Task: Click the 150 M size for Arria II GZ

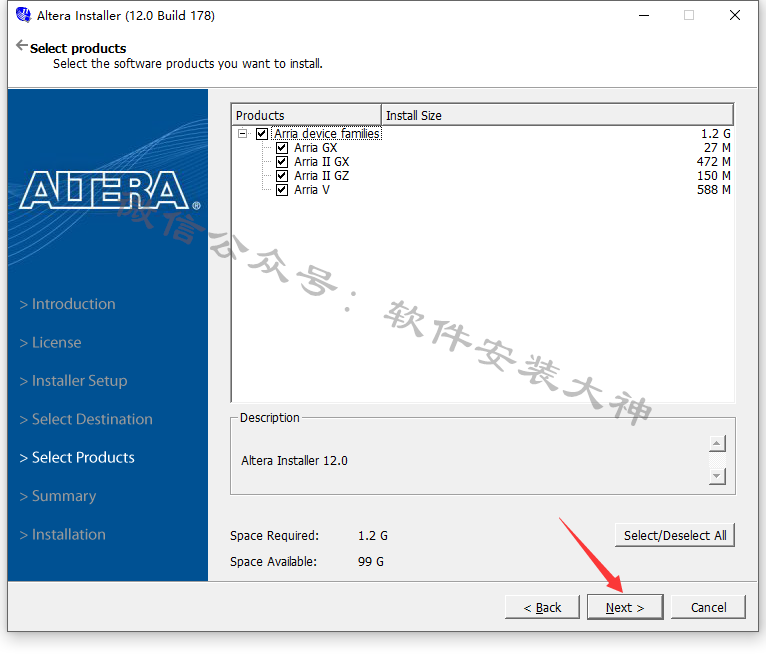Action: [x=714, y=176]
